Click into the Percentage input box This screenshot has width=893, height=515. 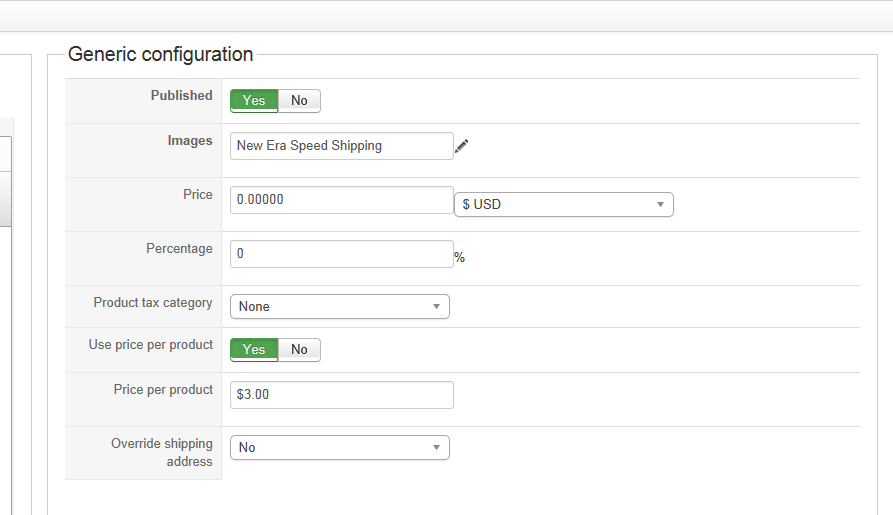point(341,254)
